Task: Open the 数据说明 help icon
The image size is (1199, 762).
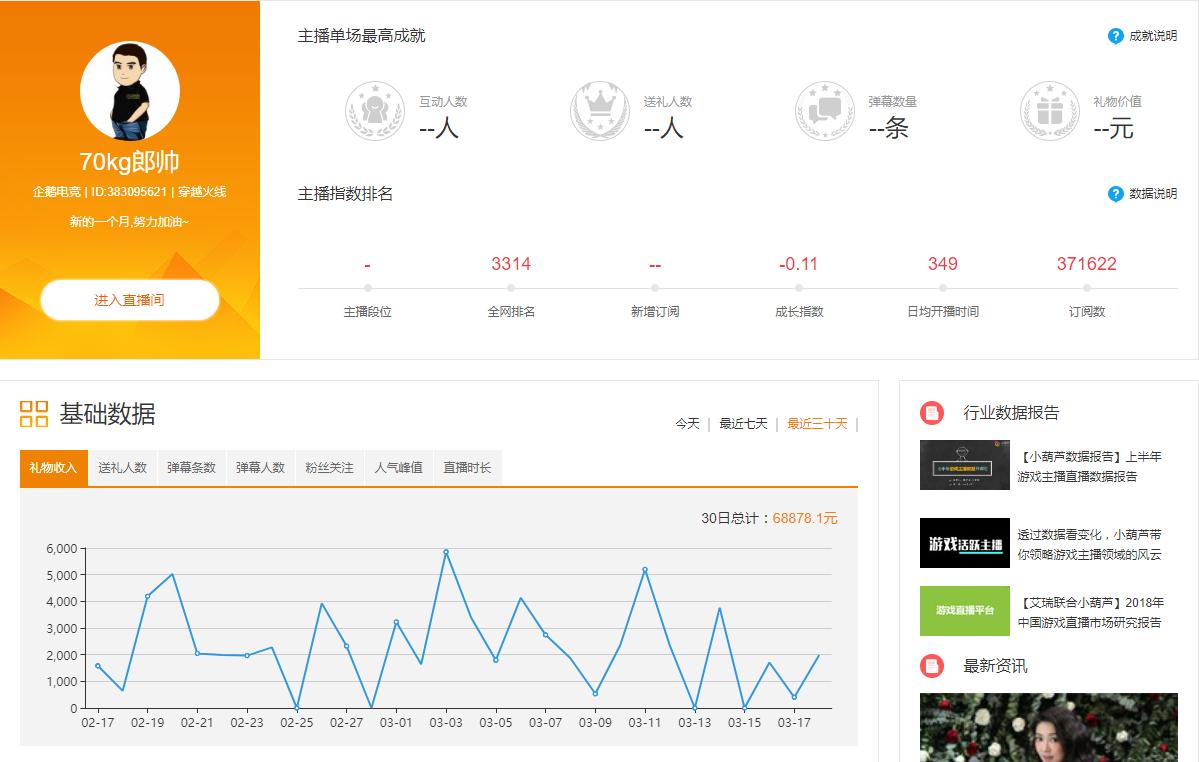Action: click(x=1116, y=194)
